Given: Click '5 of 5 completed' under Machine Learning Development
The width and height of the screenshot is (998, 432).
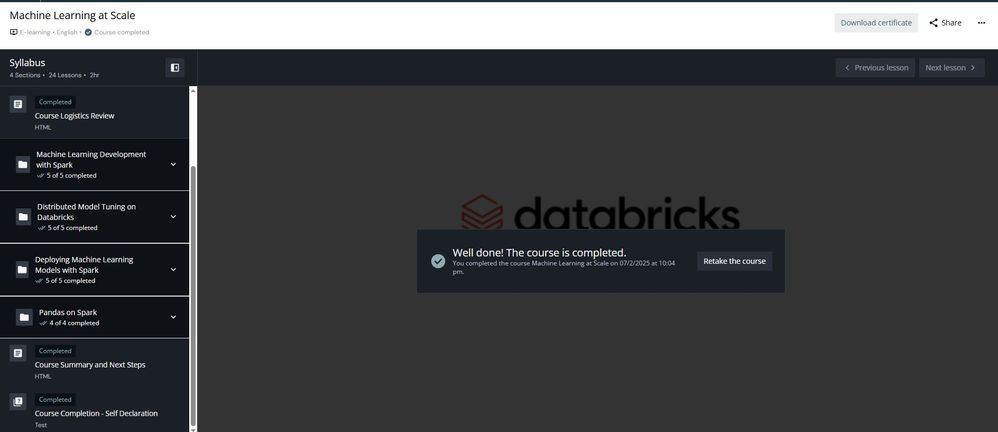Looking at the screenshot, I should point(71,175).
